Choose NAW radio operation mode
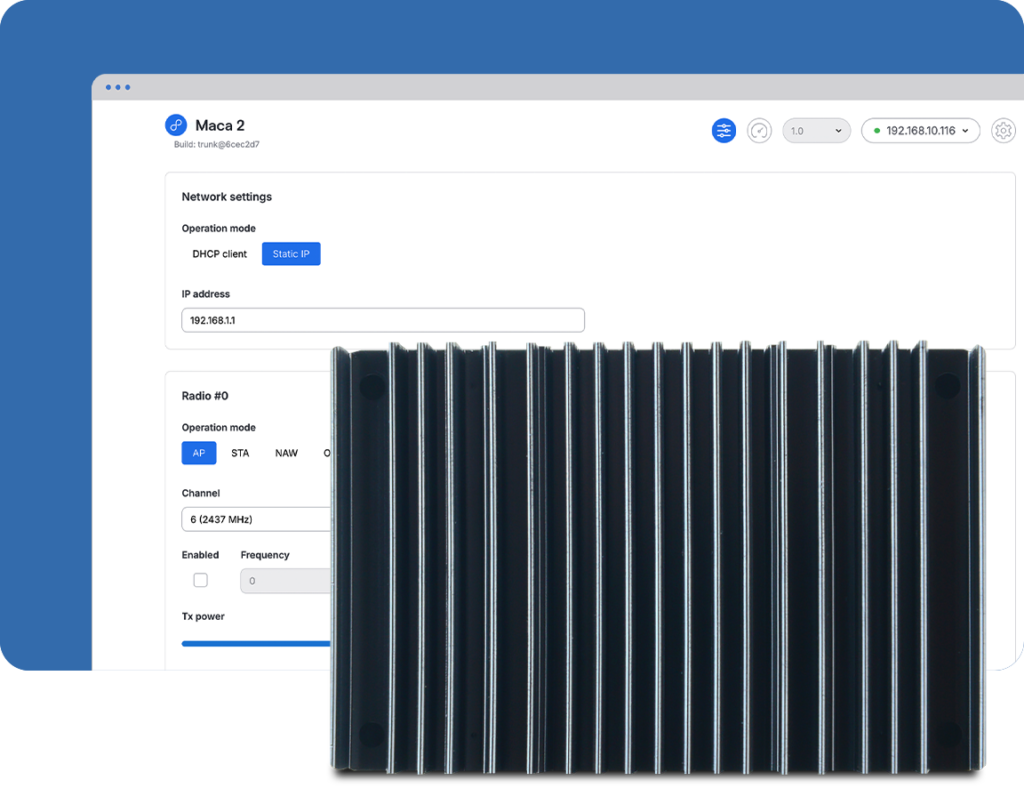1024x804 pixels. 286,453
